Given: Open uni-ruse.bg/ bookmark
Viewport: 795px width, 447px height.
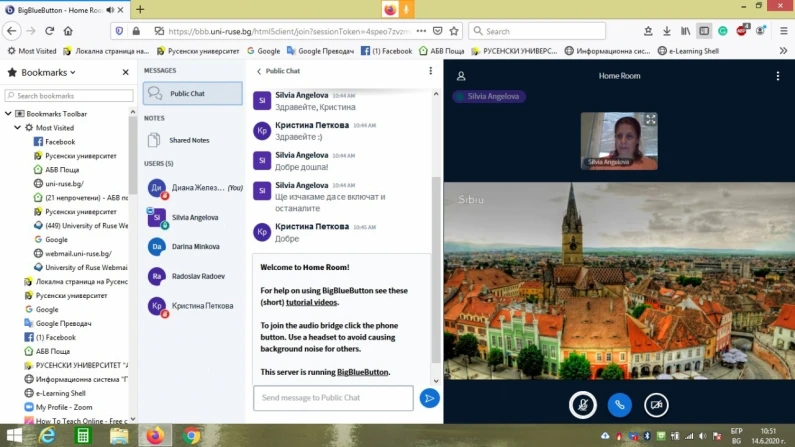Looking at the screenshot, I should pyautogui.click(x=64, y=183).
